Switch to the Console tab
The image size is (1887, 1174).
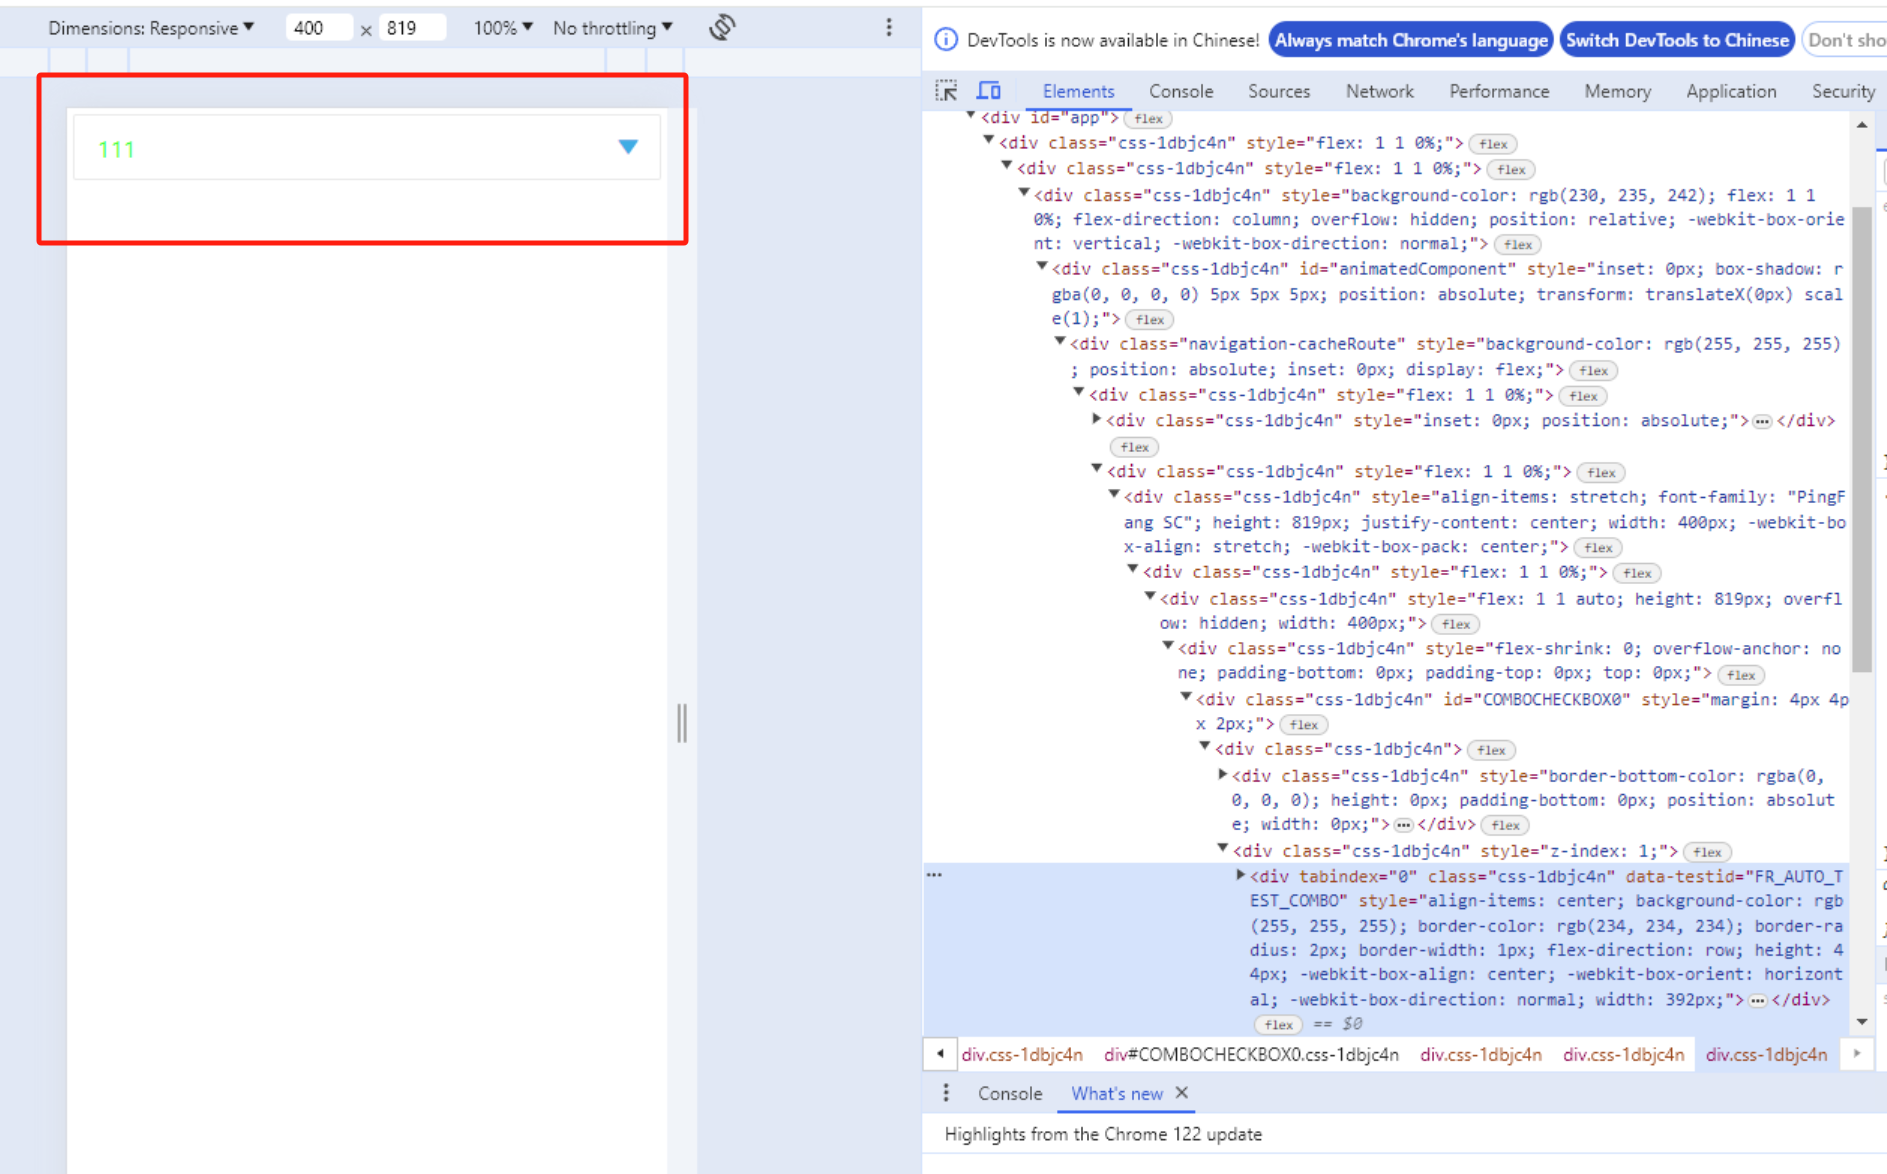pos(1181,91)
